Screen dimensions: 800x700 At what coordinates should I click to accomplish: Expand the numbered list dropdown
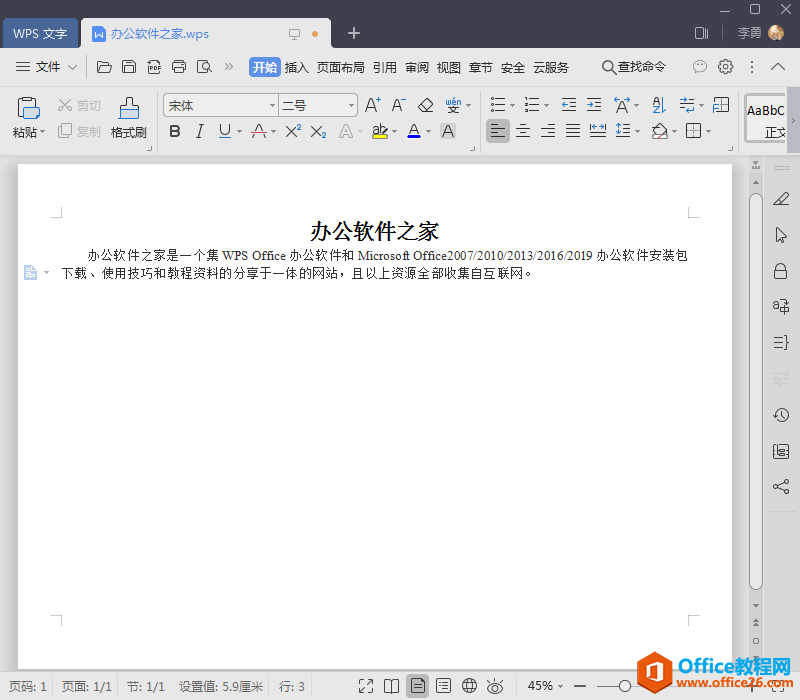tap(546, 106)
